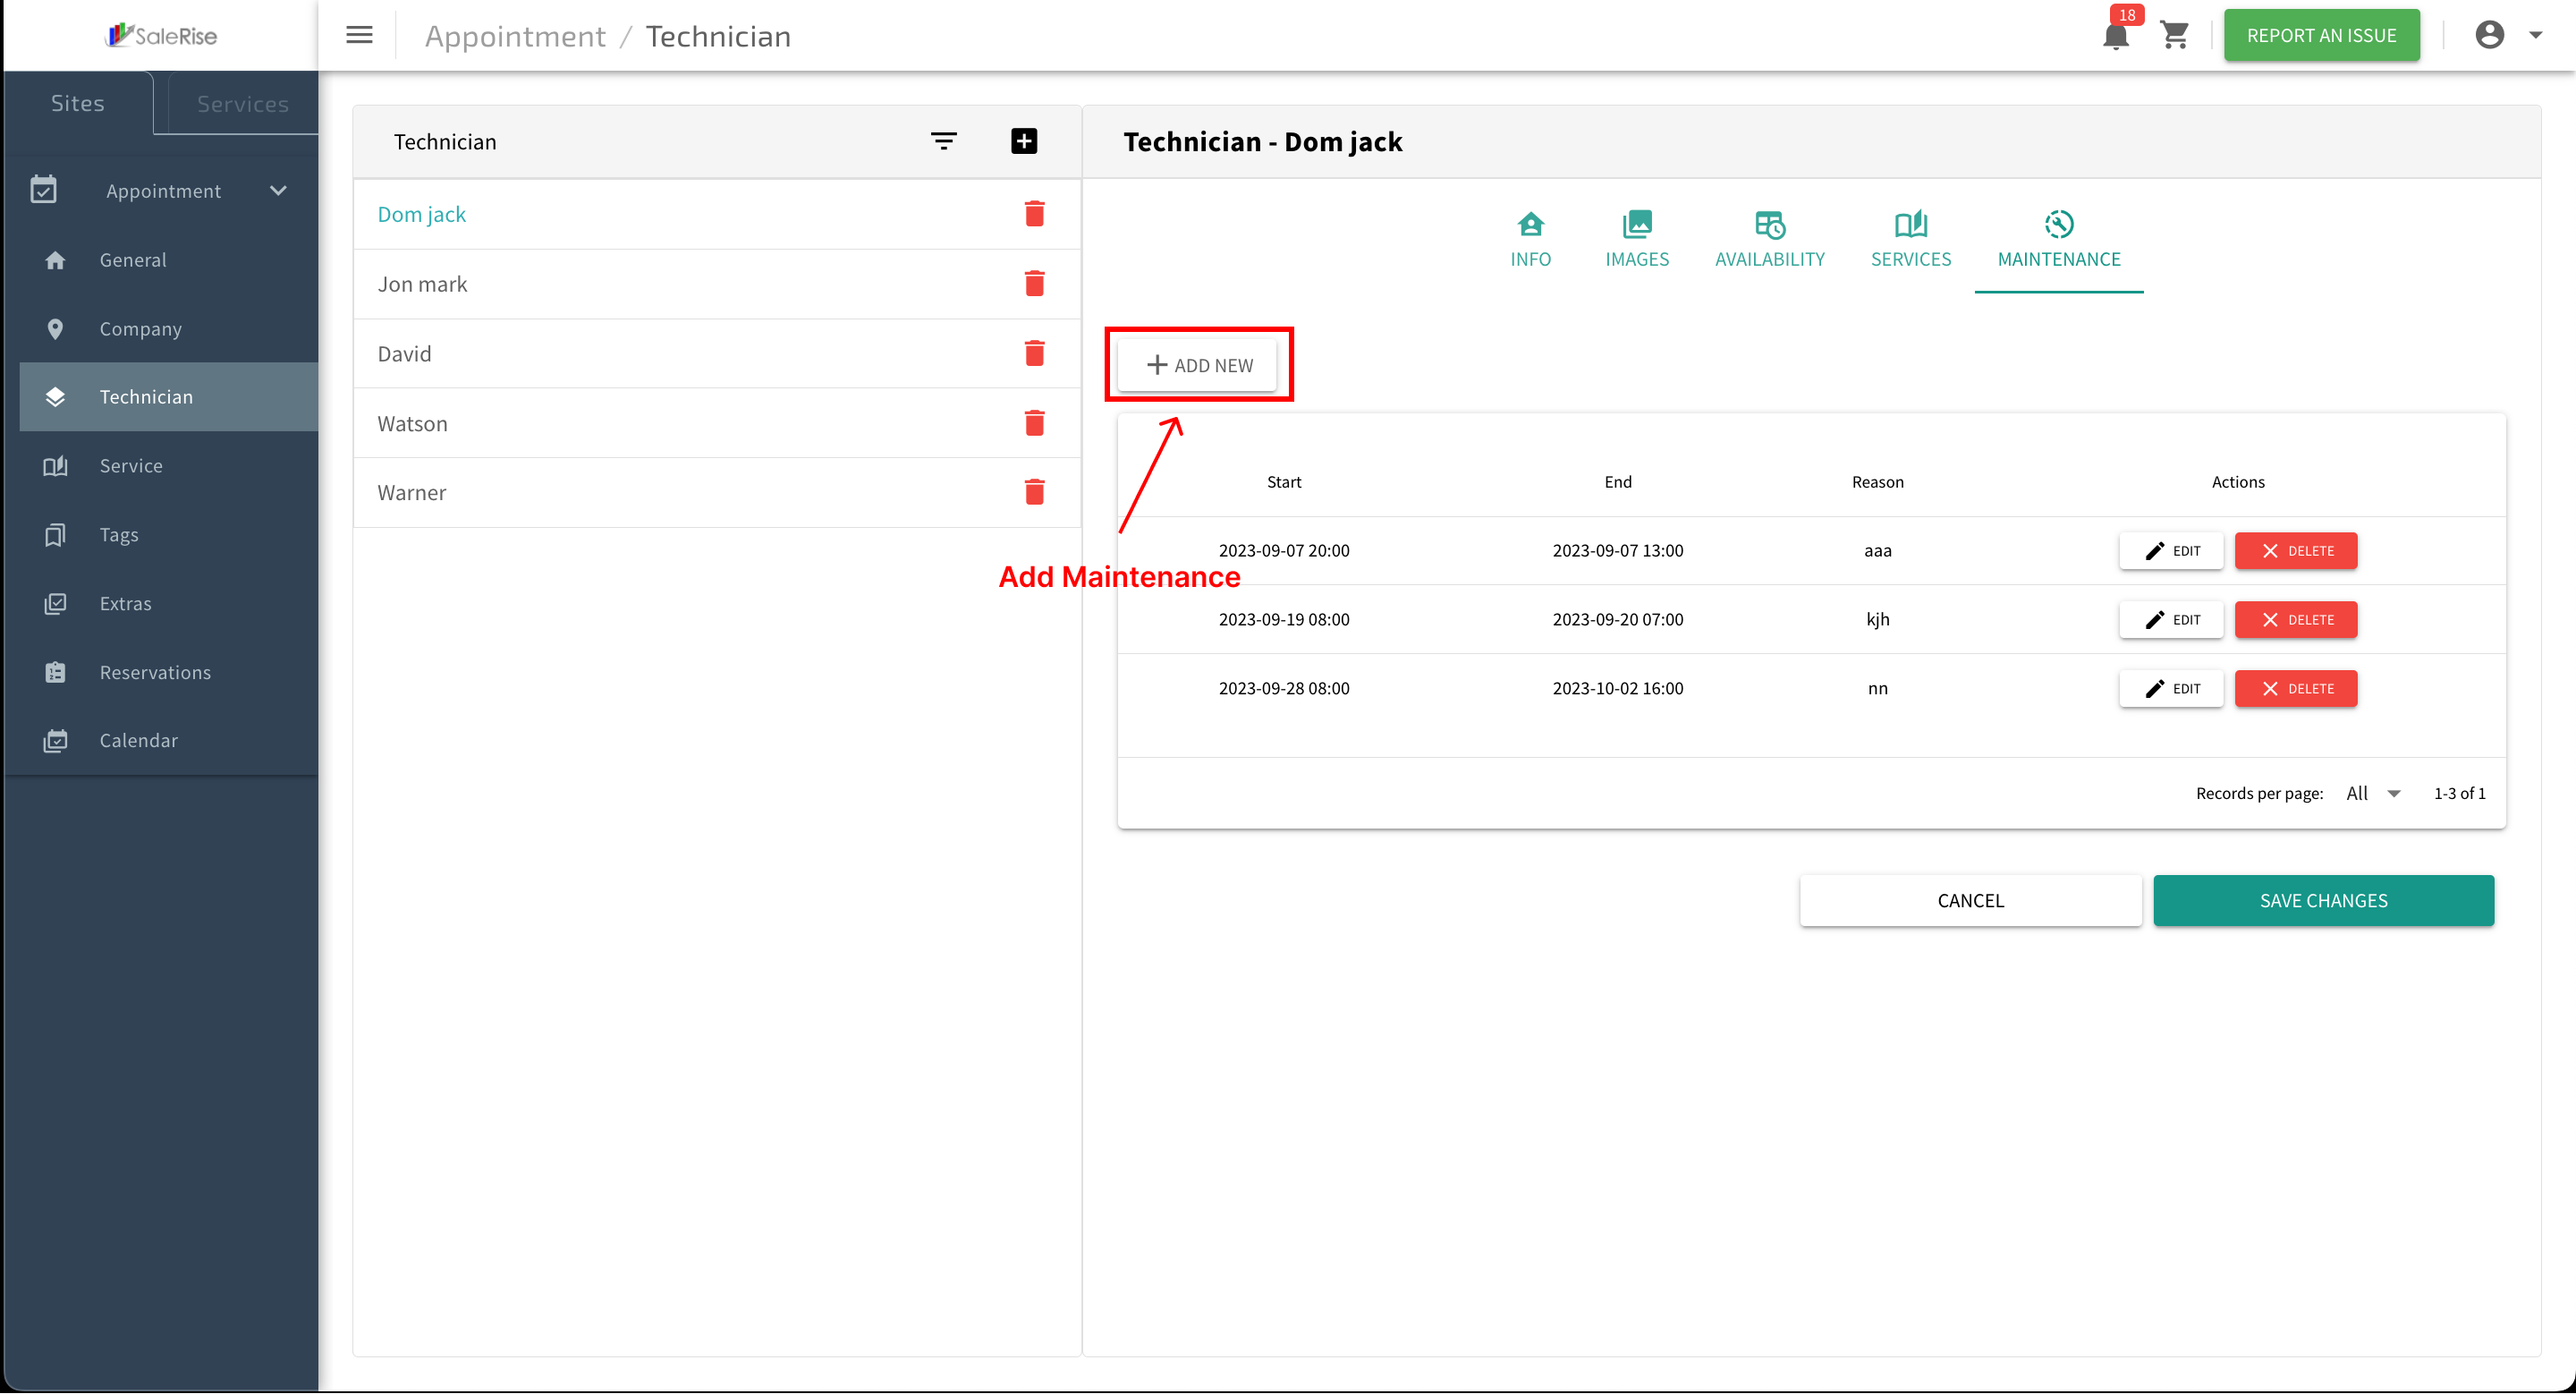Expand the Appointment sidebar menu chevron
The width and height of the screenshot is (2576, 1394).
[278, 191]
